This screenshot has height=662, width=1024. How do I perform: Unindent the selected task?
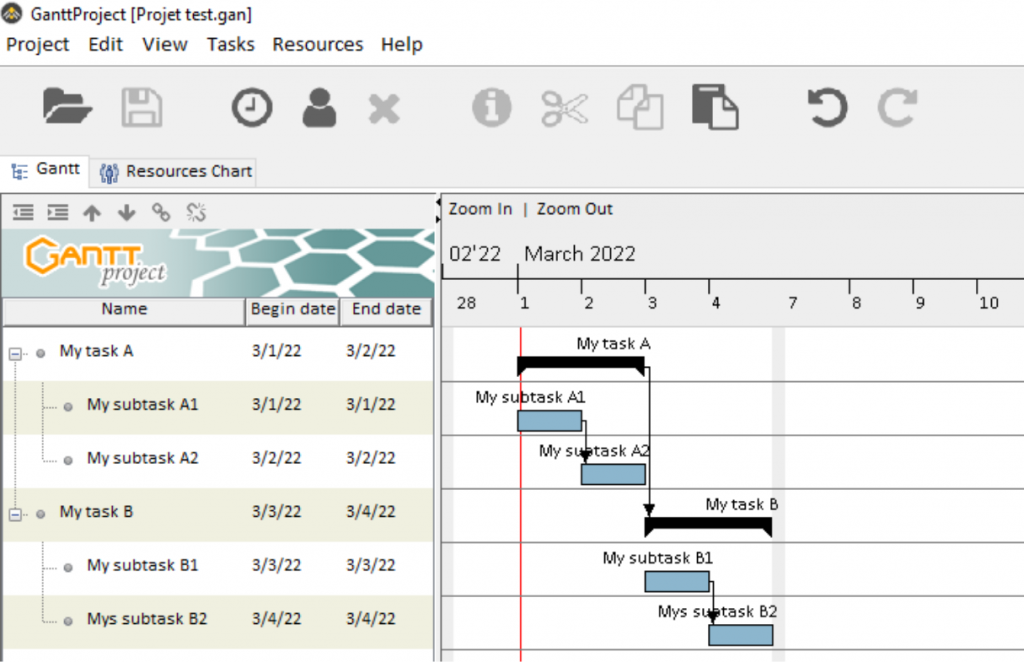[x=22, y=212]
